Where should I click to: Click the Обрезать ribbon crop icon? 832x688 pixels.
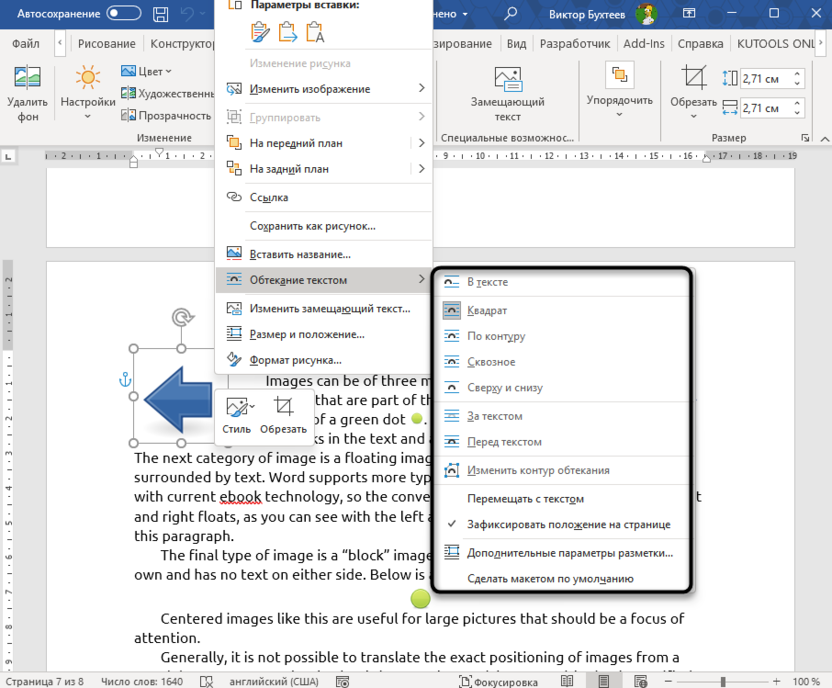pos(694,77)
